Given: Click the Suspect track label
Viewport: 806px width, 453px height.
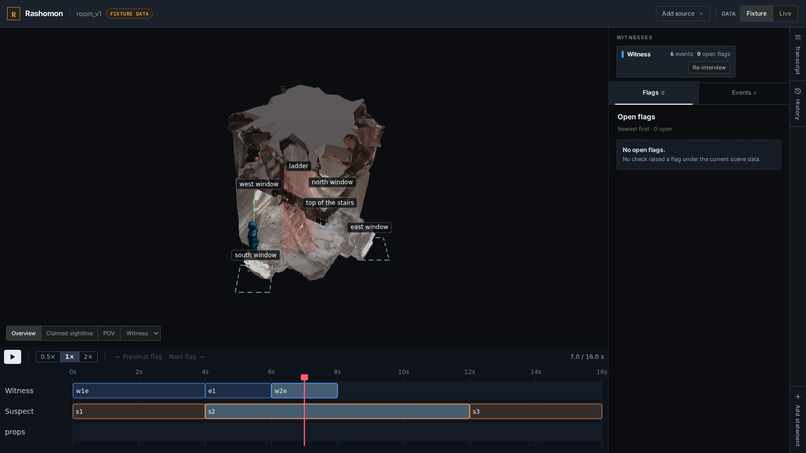Looking at the screenshot, I should [x=19, y=411].
